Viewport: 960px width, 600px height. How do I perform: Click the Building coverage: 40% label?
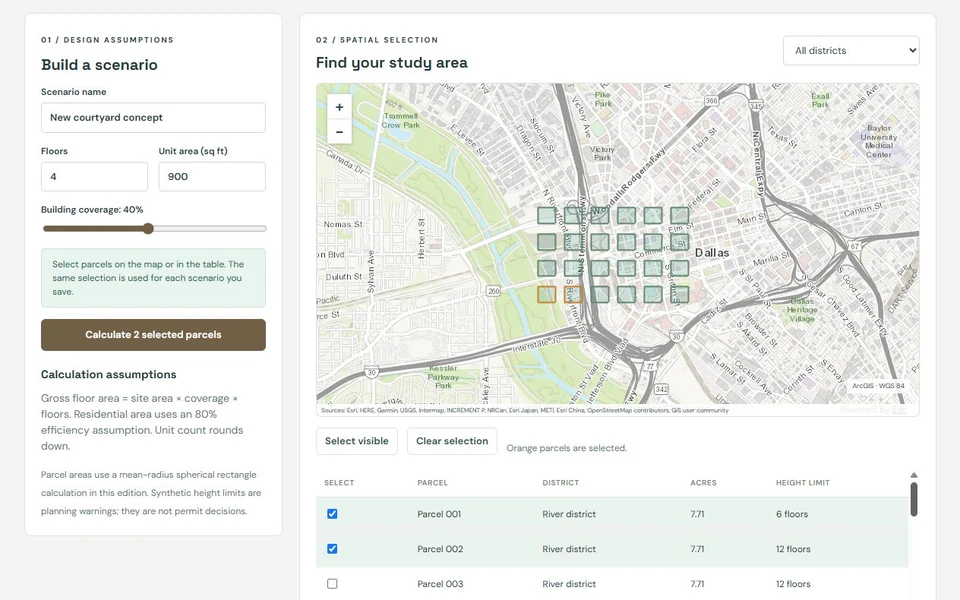pyautogui.click(x=92, y=209)
